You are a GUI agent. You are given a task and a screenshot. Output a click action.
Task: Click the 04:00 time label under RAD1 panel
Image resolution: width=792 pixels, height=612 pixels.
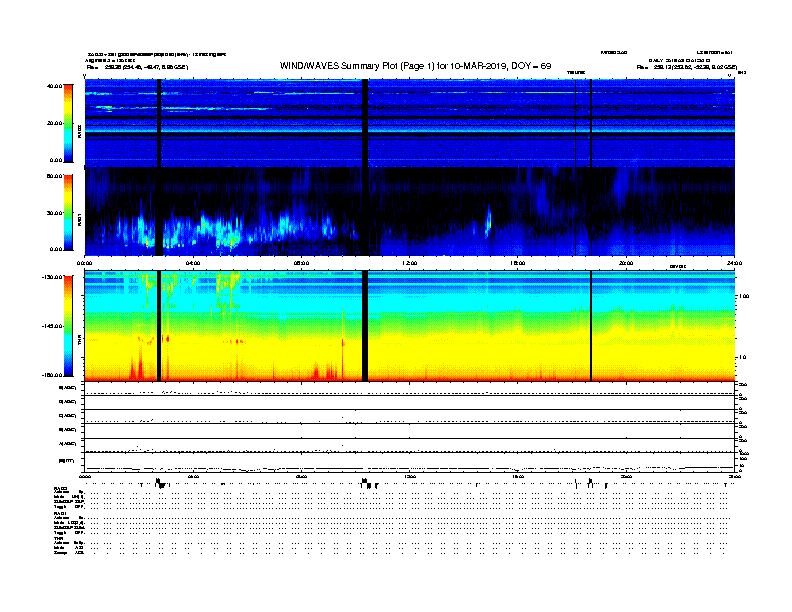point(193,263)
